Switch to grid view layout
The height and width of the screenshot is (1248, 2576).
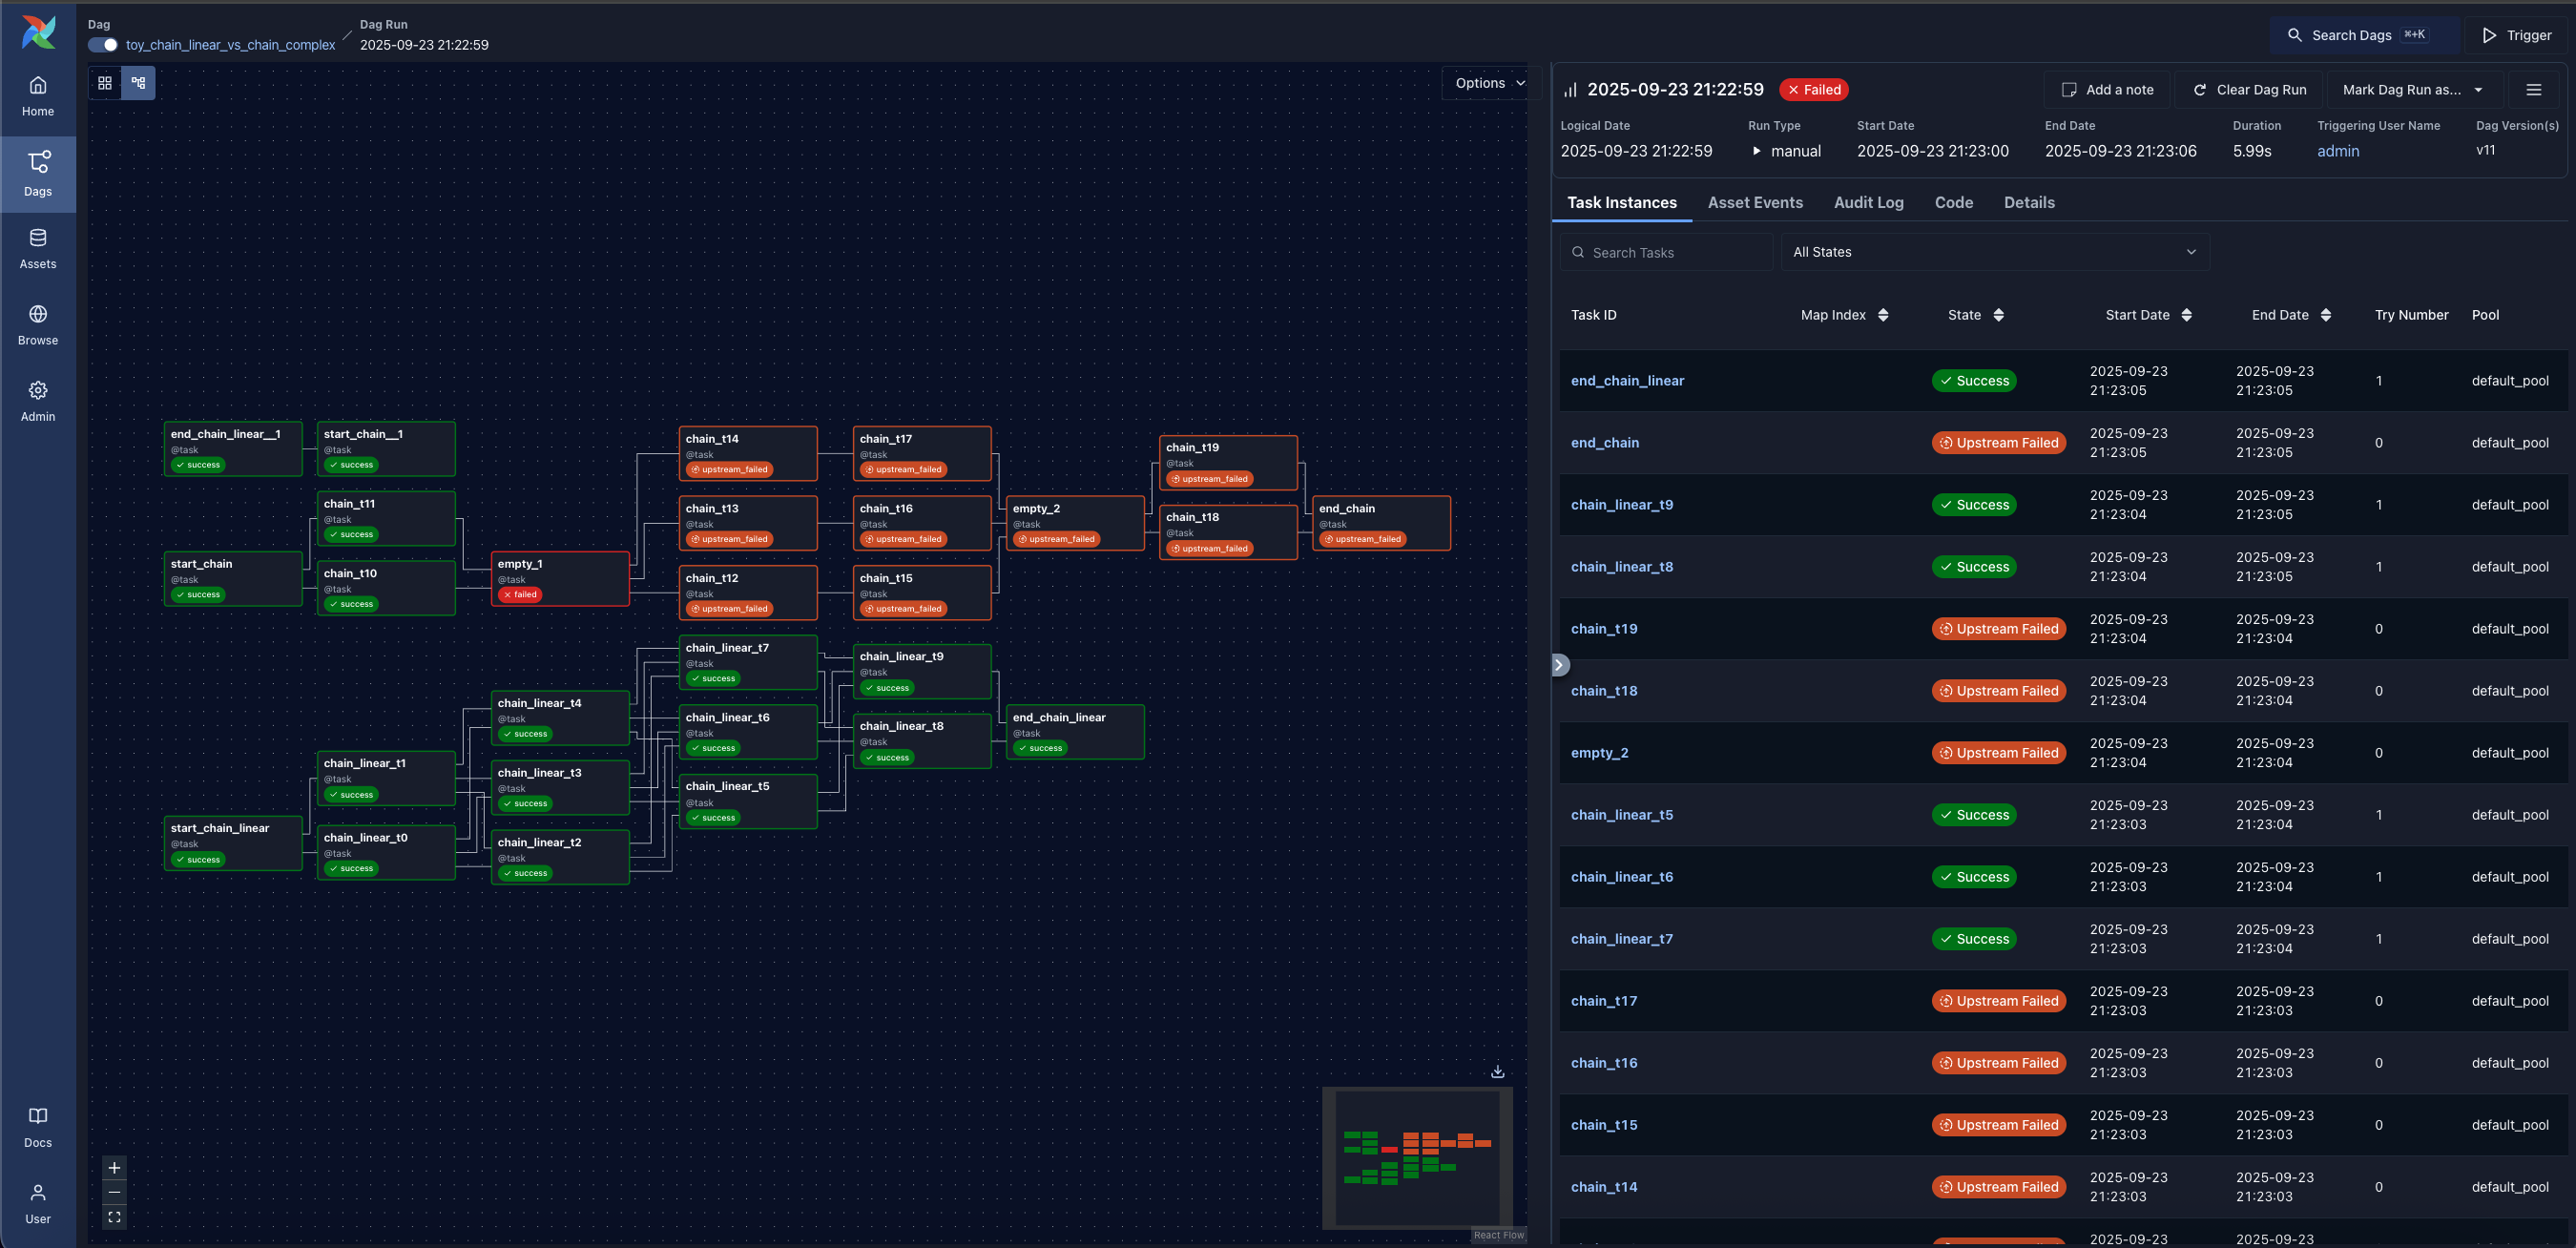104,83
